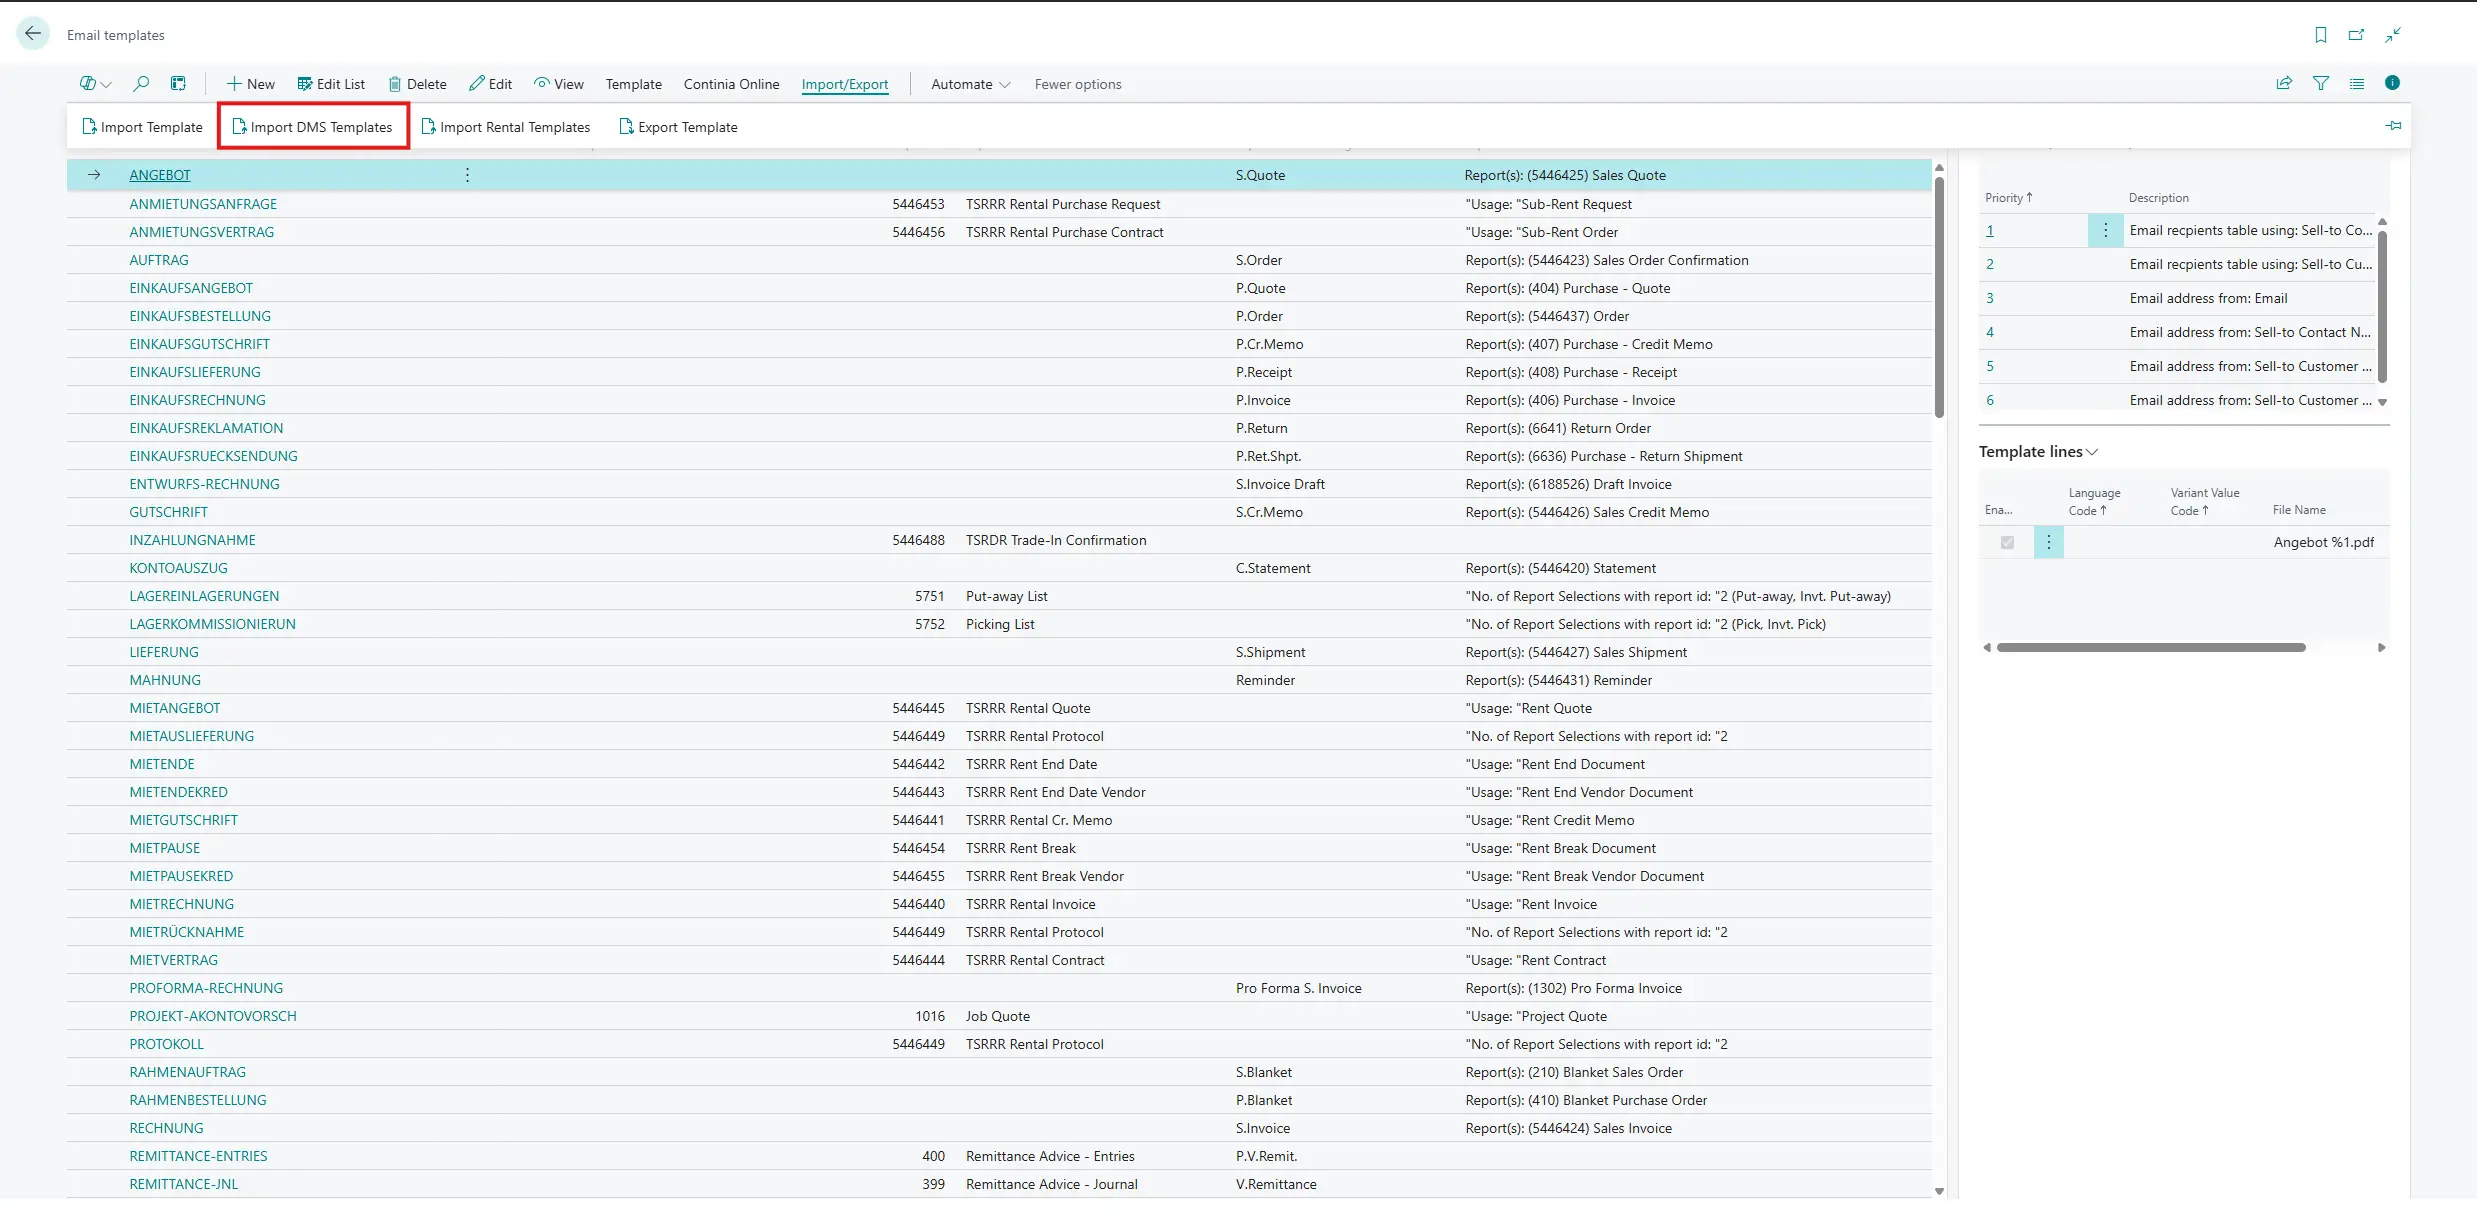
Task: Open the Continia Online menu
Action: click(731, 84)
